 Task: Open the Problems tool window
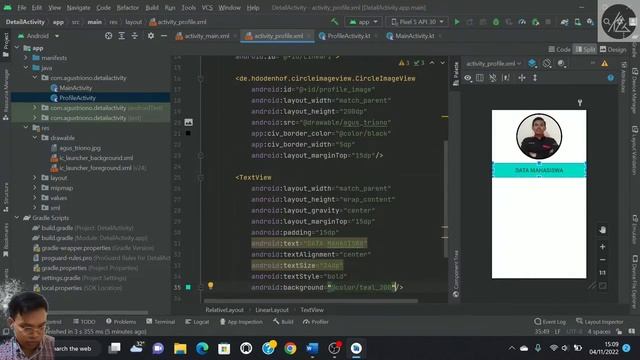coord(121,322)
